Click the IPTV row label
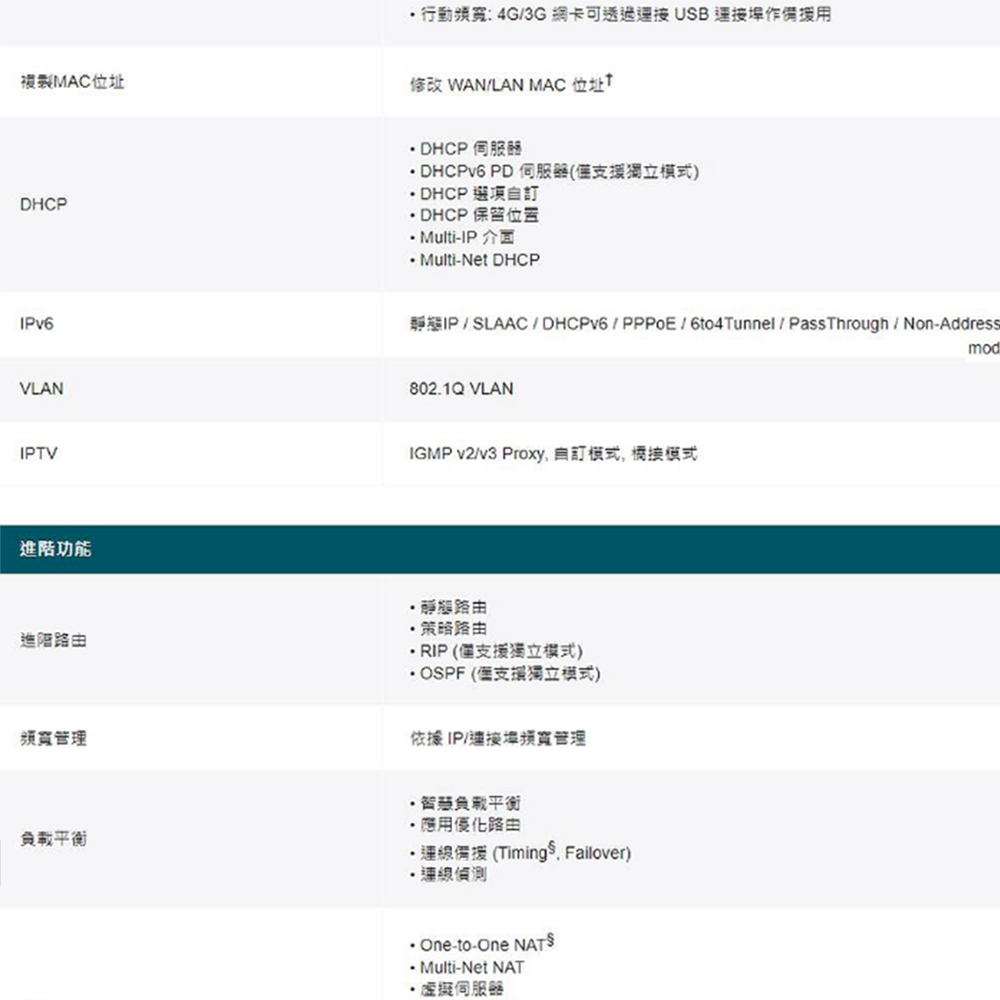This screenshot has height=1000, width=1000. 38,453
